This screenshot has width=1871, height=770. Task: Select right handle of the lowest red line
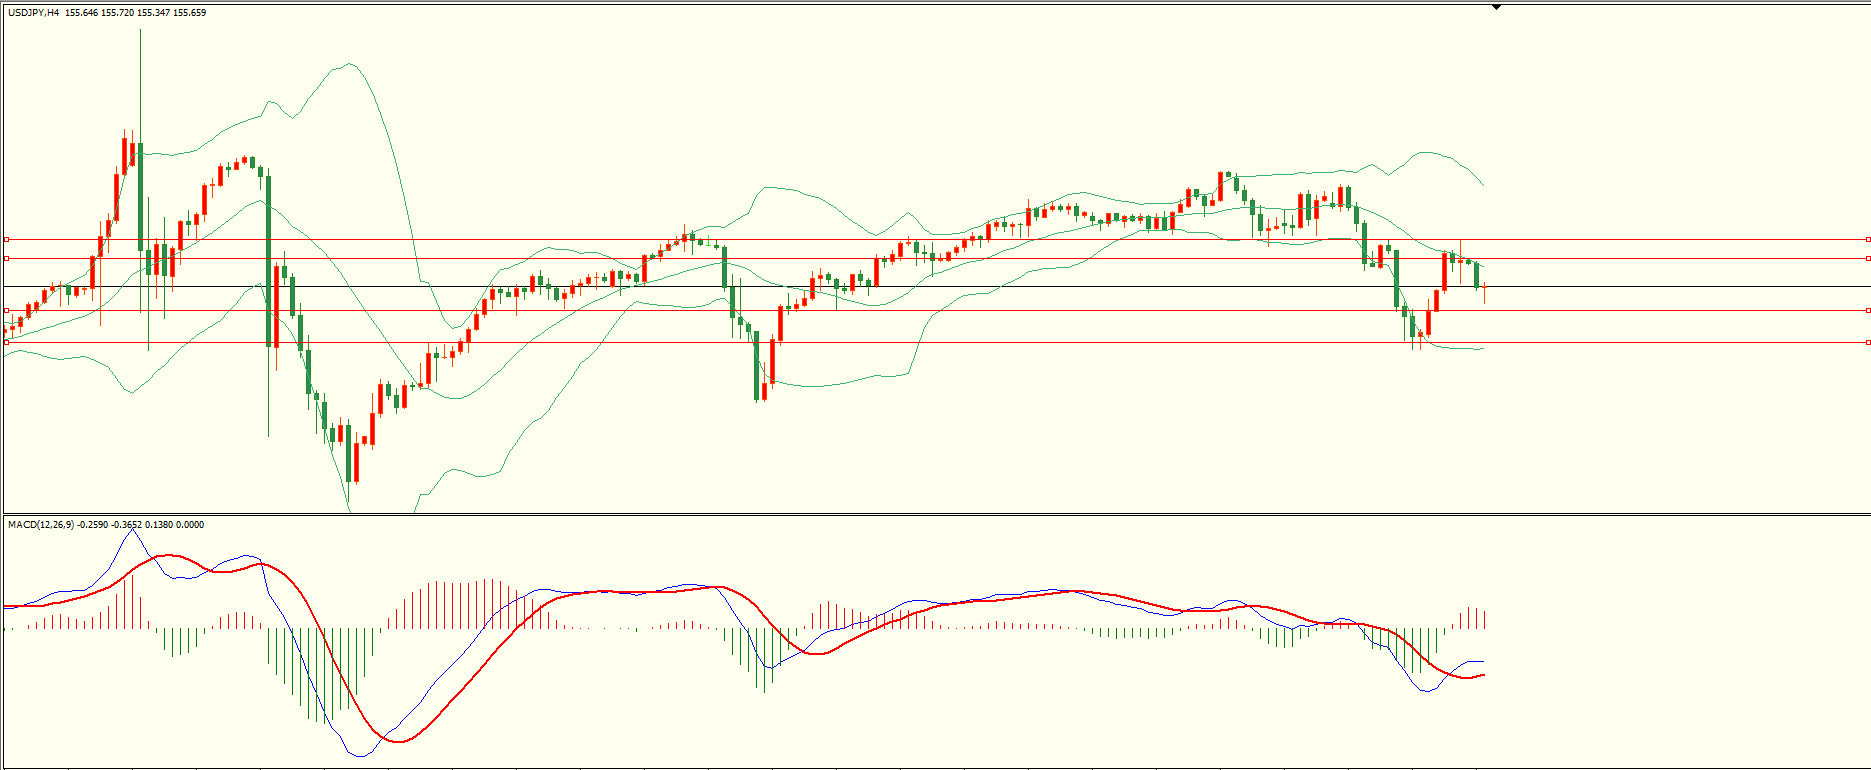point(1868,342)
